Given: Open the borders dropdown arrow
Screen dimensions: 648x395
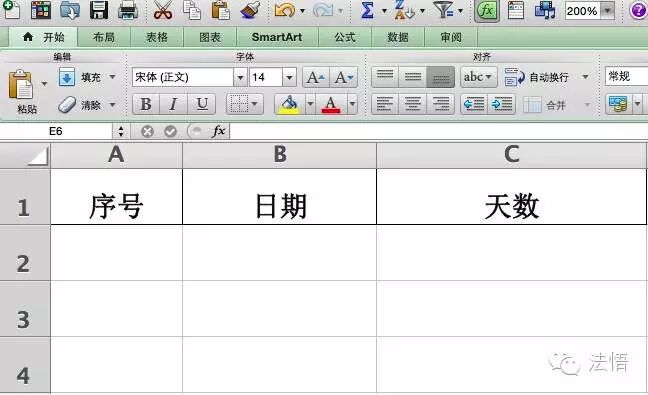Looking at the screenshot, I should 255,104.
